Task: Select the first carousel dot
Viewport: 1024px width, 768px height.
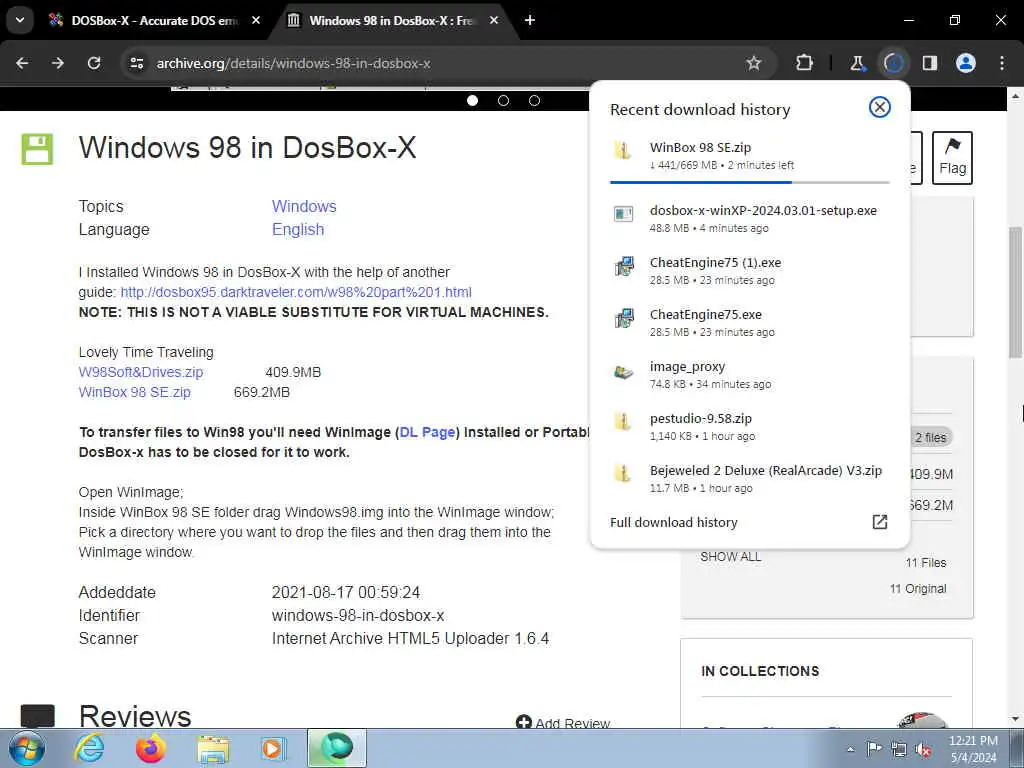Action: tap(473, 101)
